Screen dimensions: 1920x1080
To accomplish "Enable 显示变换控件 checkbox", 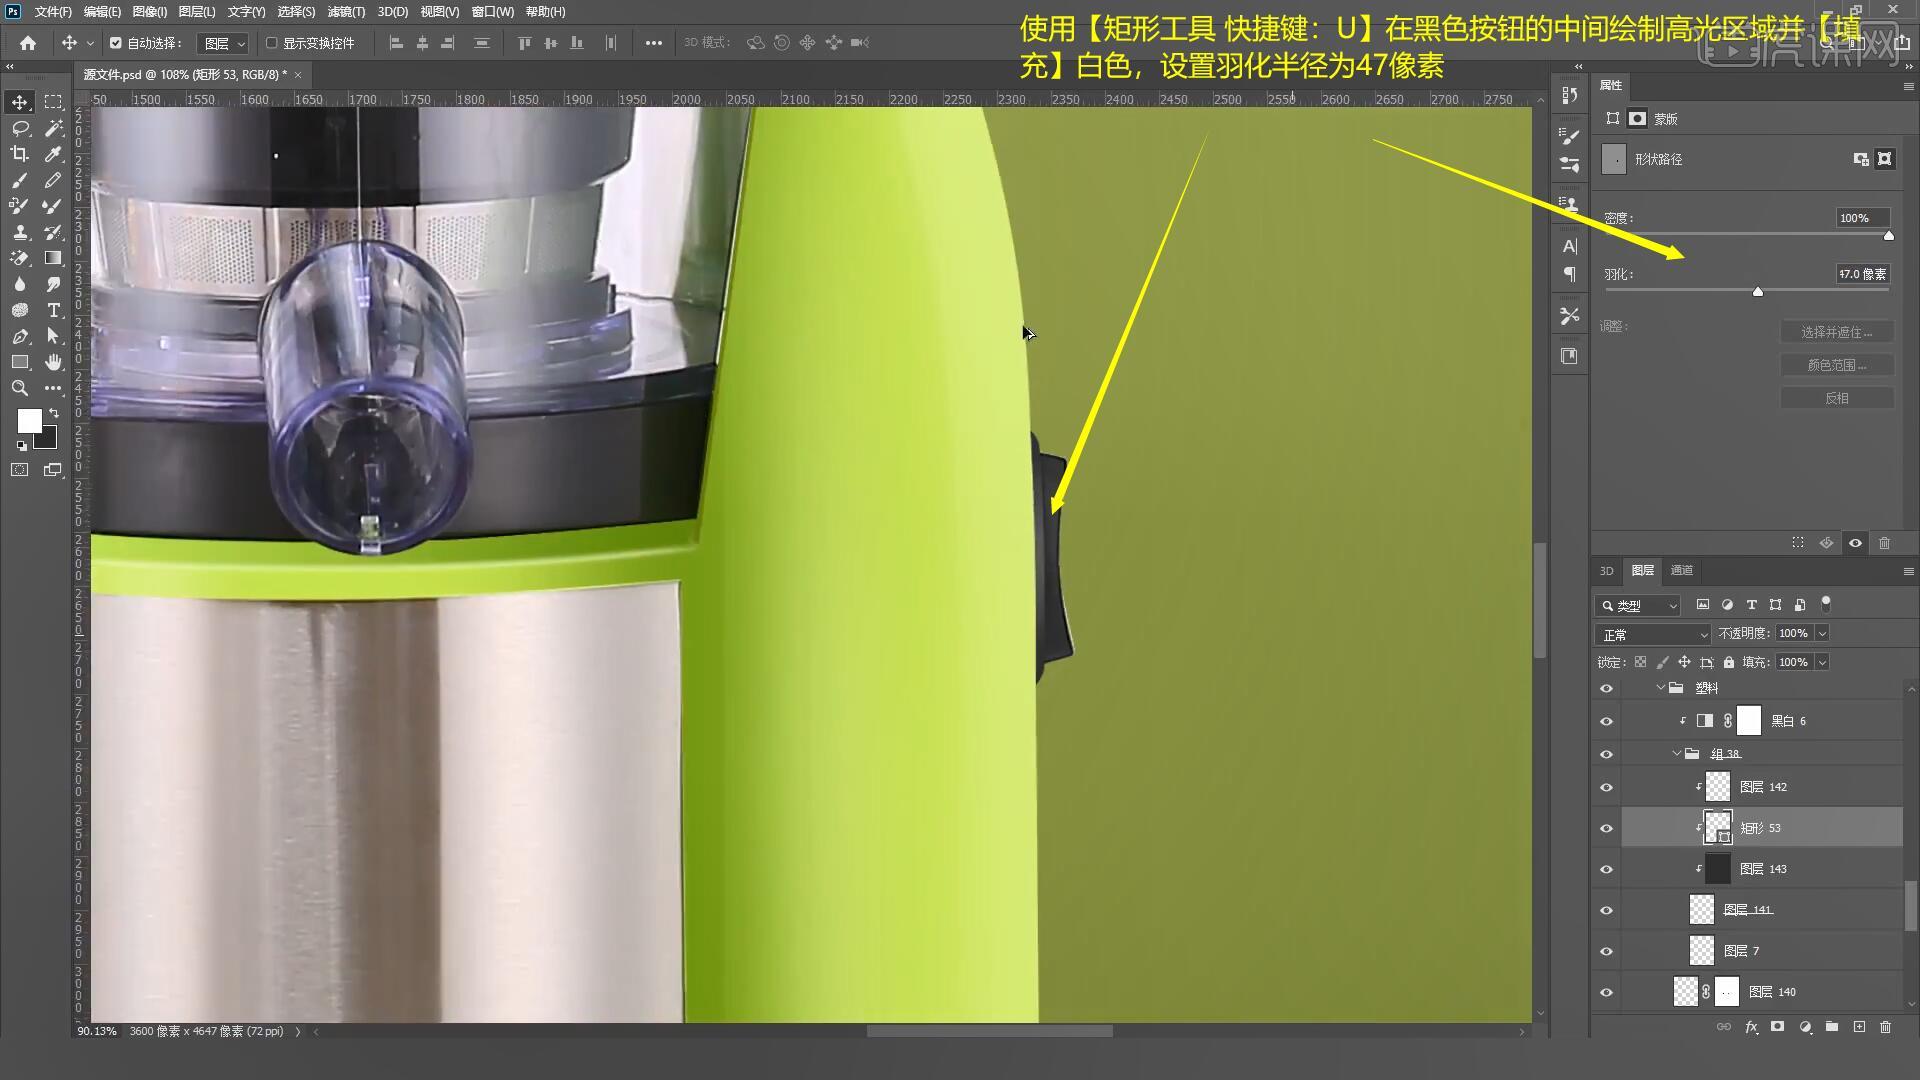I will 271,43.
